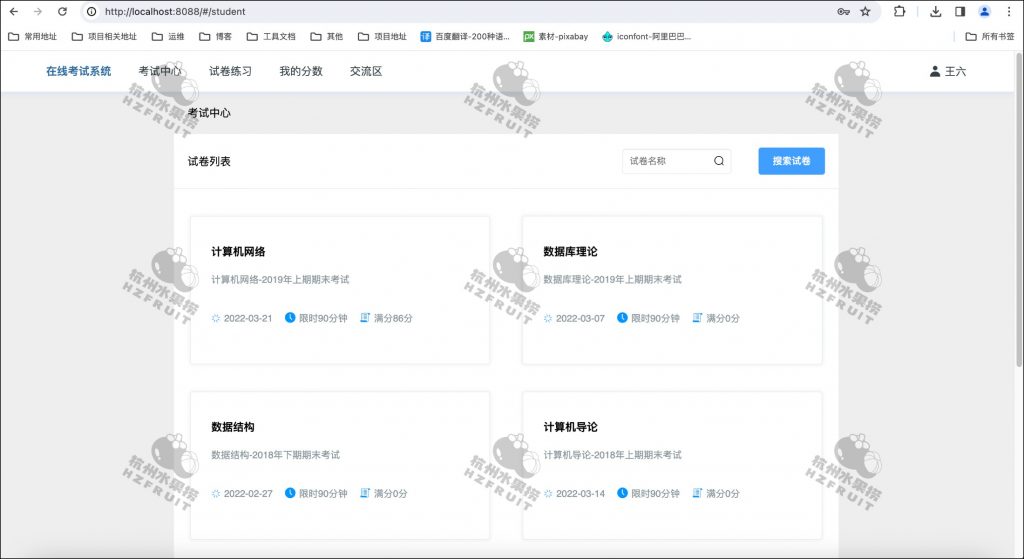
Task: Bookmark this page with the star icon
Action: coord(865,12)
